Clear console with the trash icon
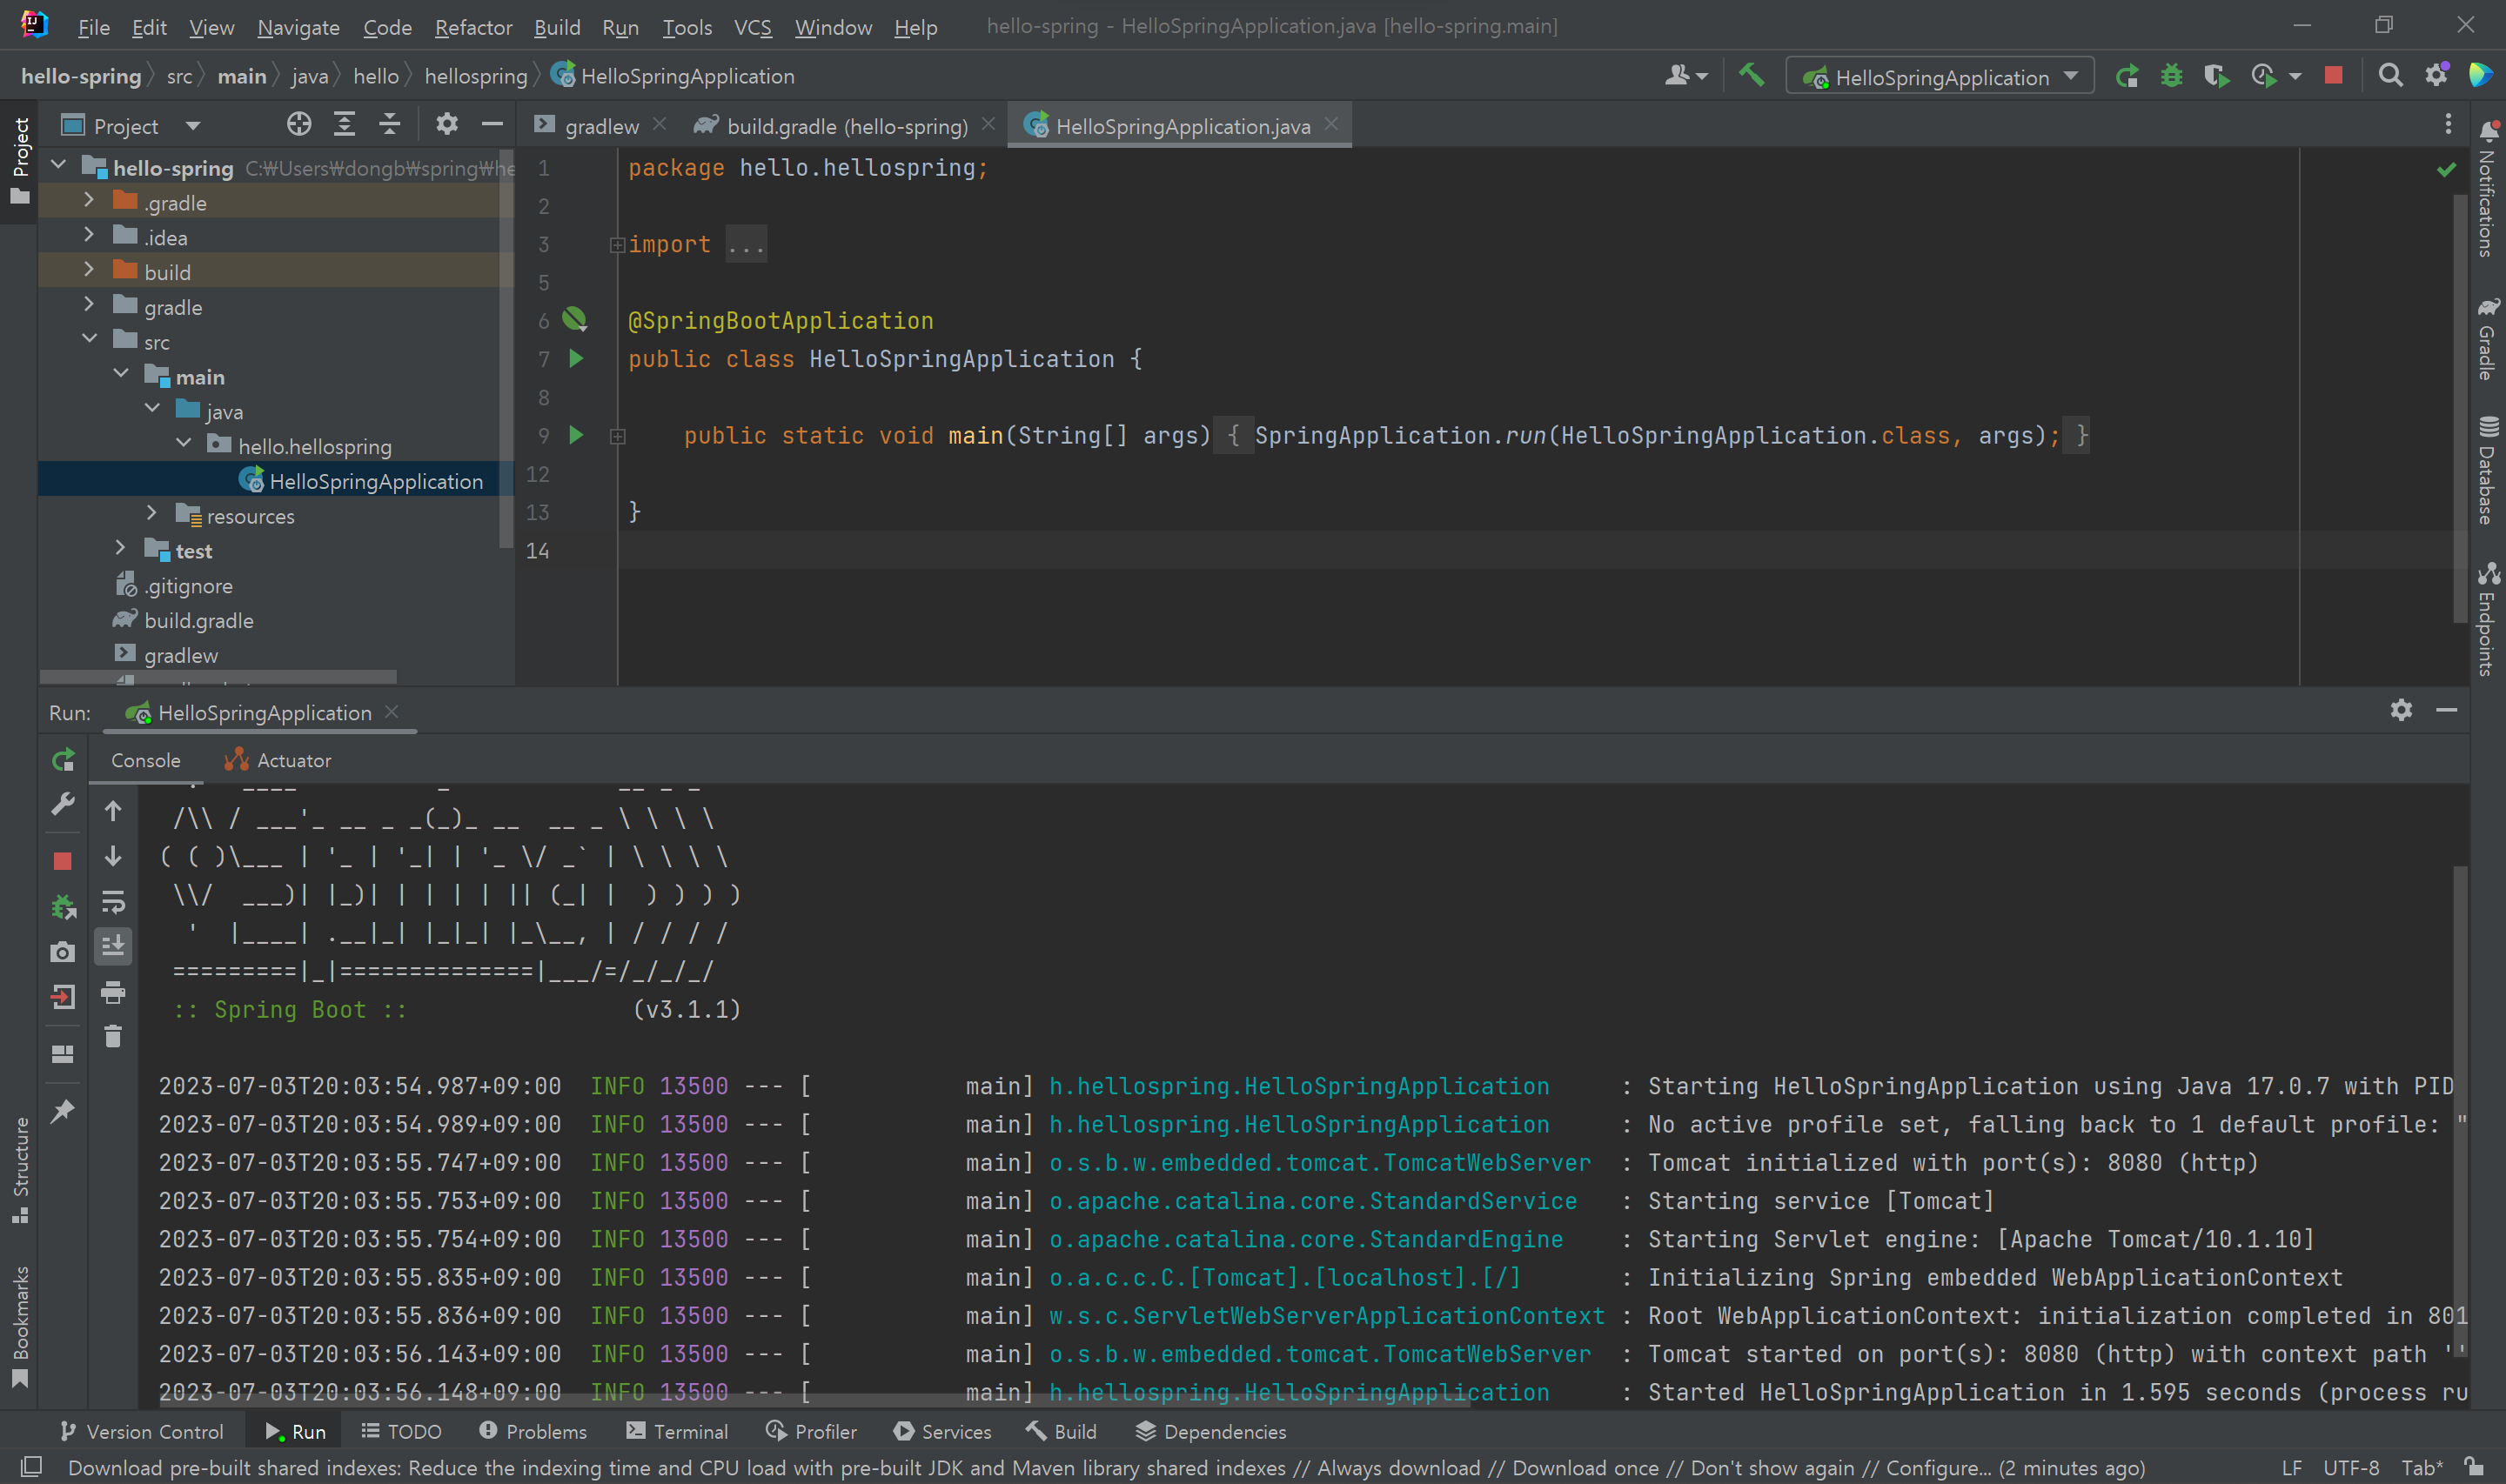 point(113,1037)
